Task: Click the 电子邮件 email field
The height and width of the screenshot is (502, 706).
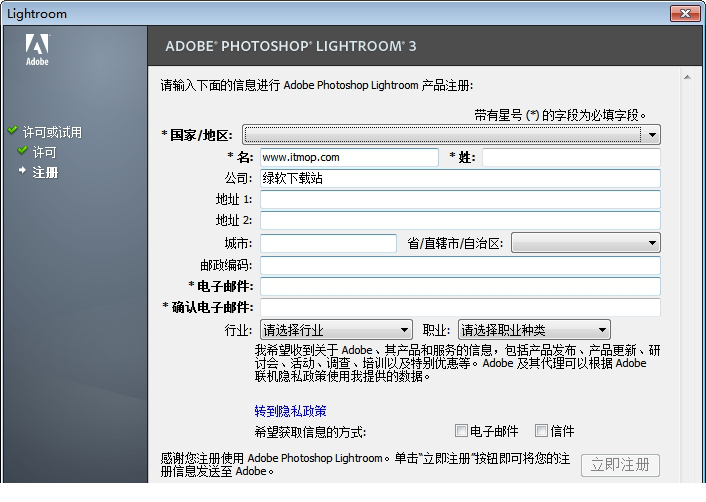Action: [460, 286]
